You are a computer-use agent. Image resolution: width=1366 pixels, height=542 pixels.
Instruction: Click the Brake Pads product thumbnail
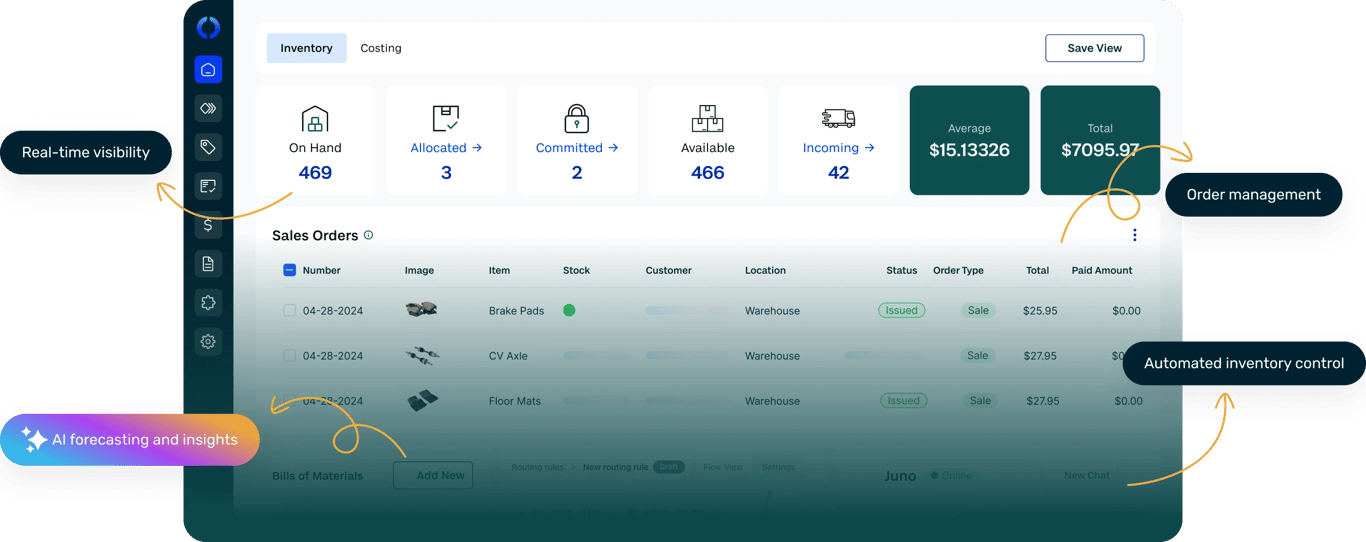click(x=421, y=310)
